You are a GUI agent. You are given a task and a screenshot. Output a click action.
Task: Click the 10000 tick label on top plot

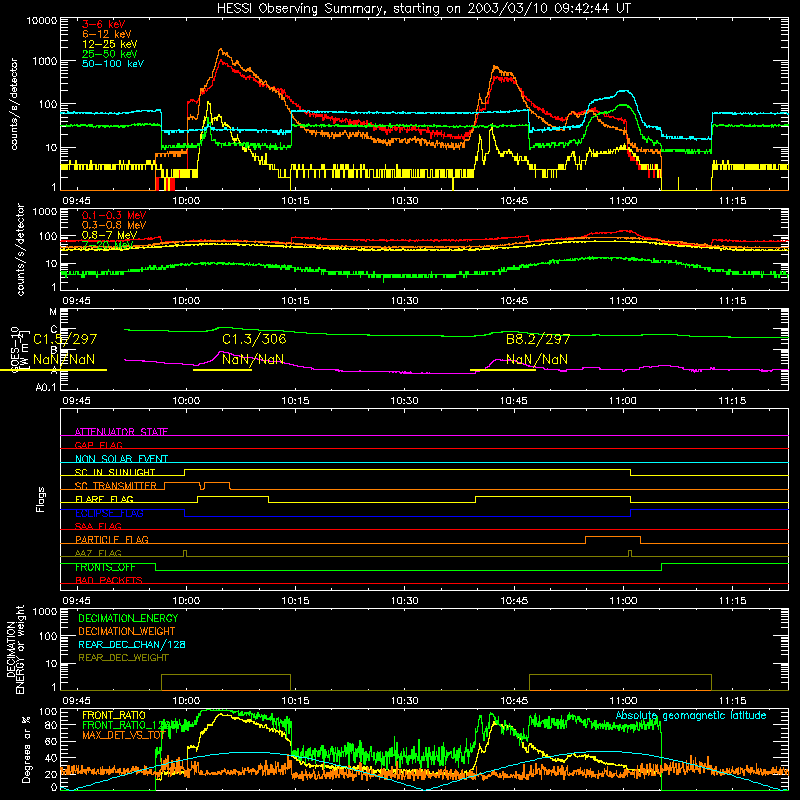click(42, 21)
